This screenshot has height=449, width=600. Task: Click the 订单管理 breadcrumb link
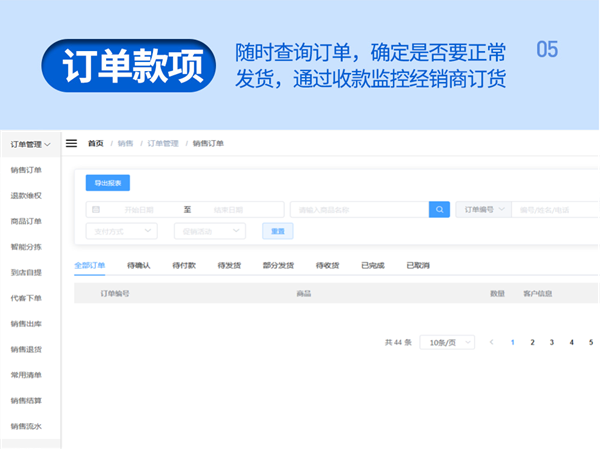click(x=163, y=144)
